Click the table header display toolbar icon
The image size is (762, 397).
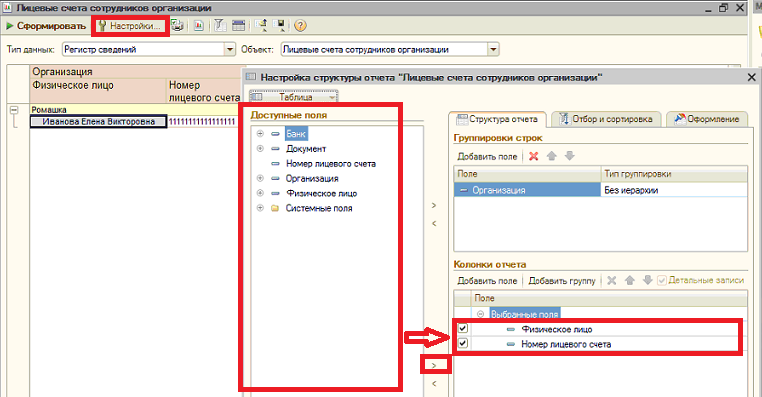pos(238,26)
